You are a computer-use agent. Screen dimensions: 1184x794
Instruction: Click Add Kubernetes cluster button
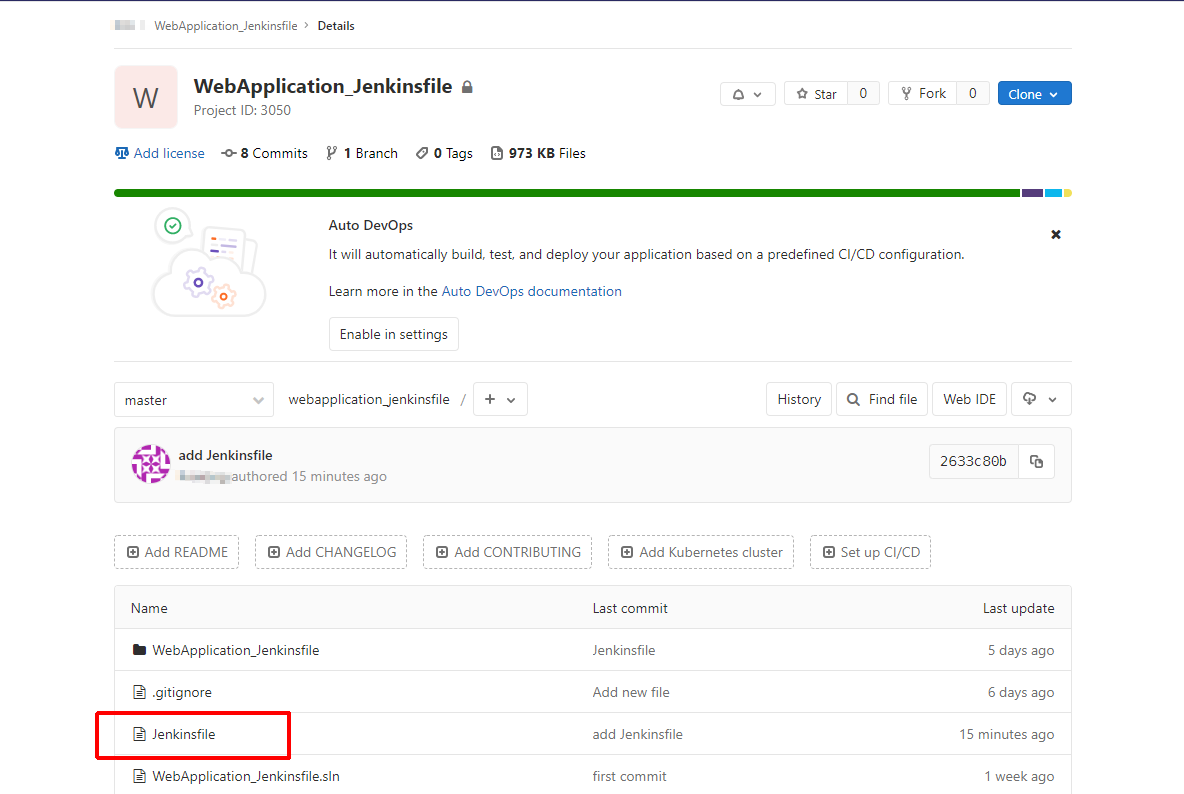(x=701, y=552)
